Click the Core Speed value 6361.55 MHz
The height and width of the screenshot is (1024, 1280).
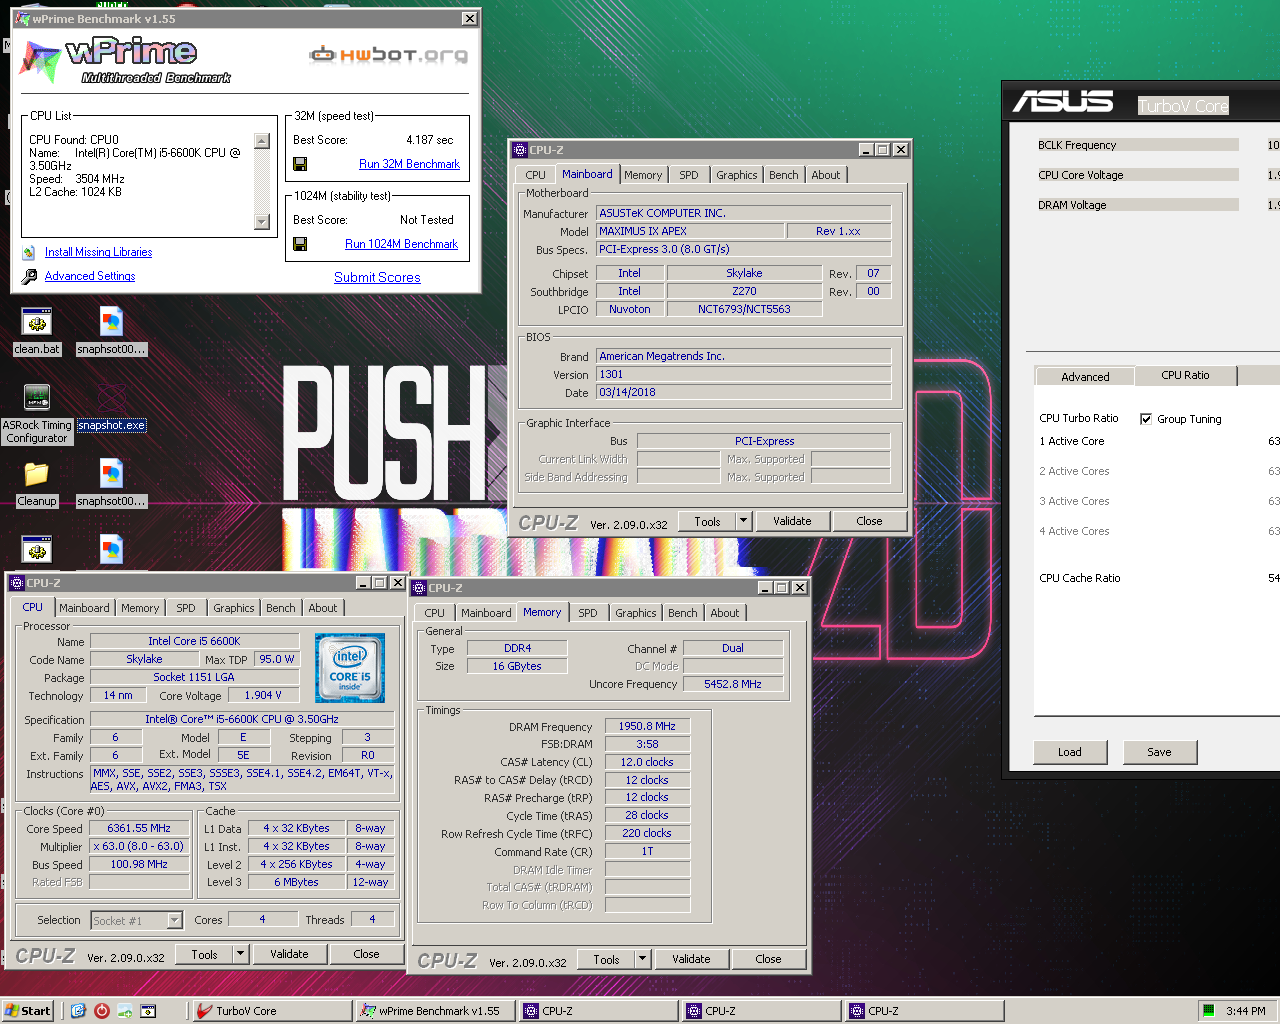pyautogui.click(x=139, y=828)
